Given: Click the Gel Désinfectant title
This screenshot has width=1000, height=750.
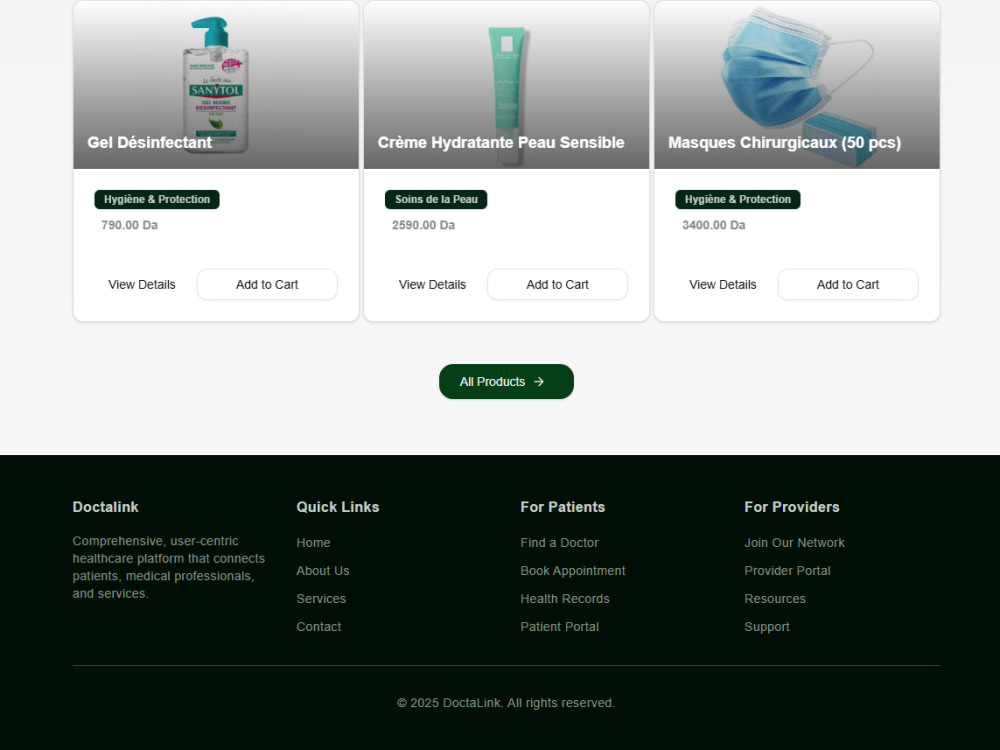Looking at the screenshot, I should pyautogui.click(x=150, y=142).
